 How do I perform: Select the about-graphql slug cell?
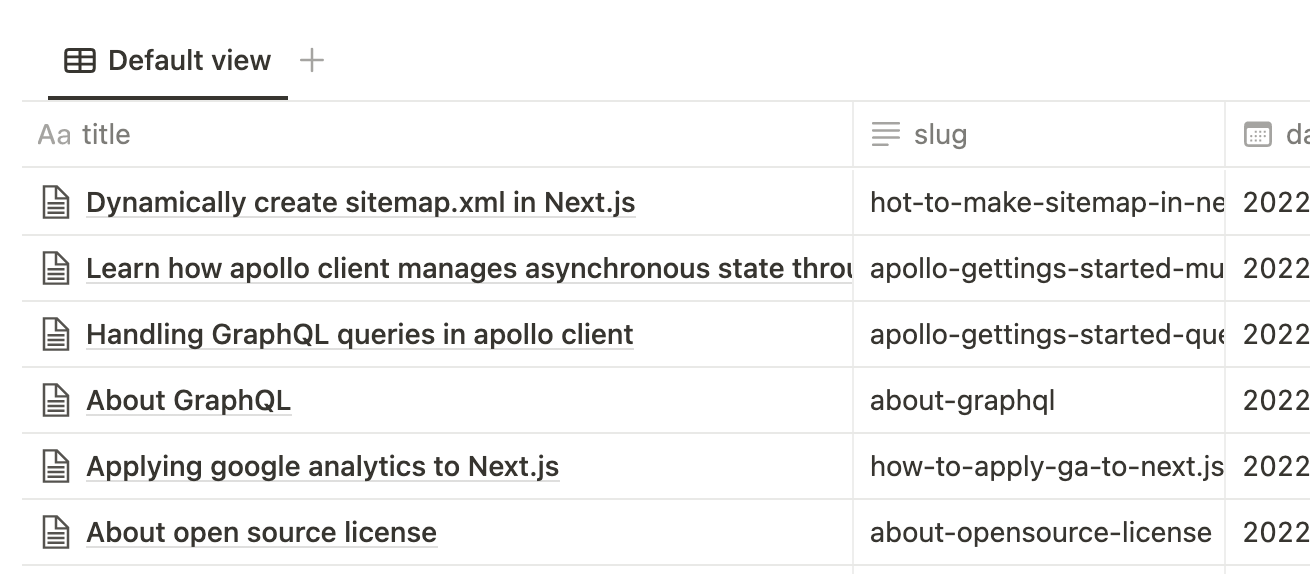(1038, 401)
